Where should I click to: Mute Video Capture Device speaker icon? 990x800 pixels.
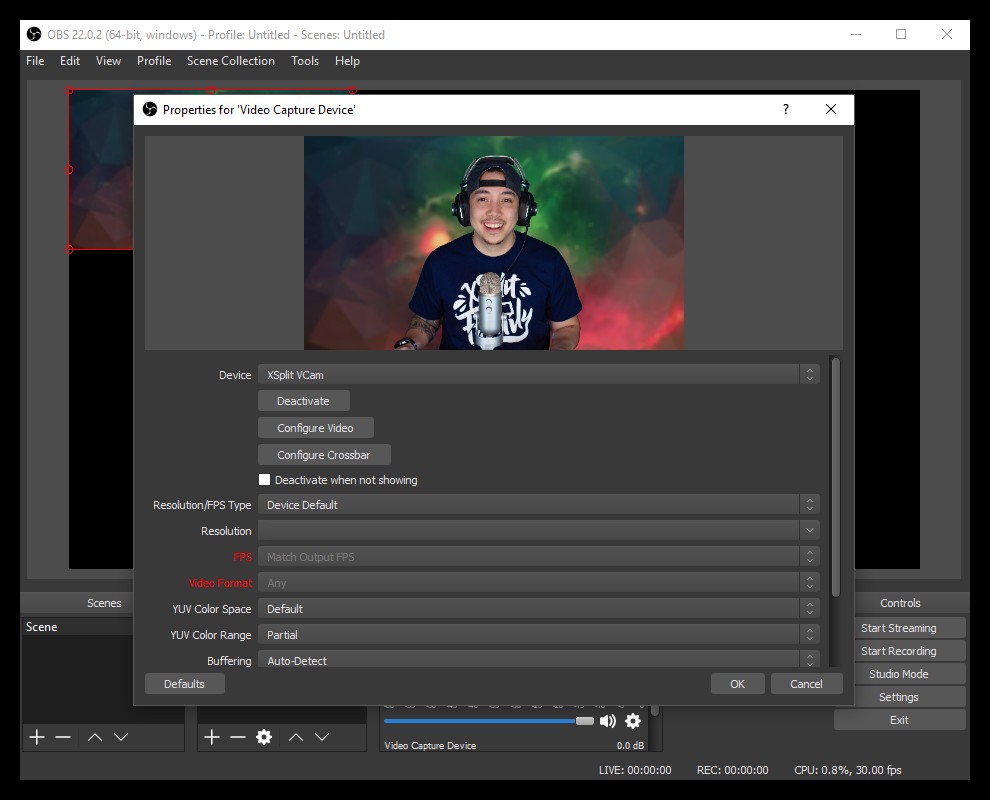(608, 721)
